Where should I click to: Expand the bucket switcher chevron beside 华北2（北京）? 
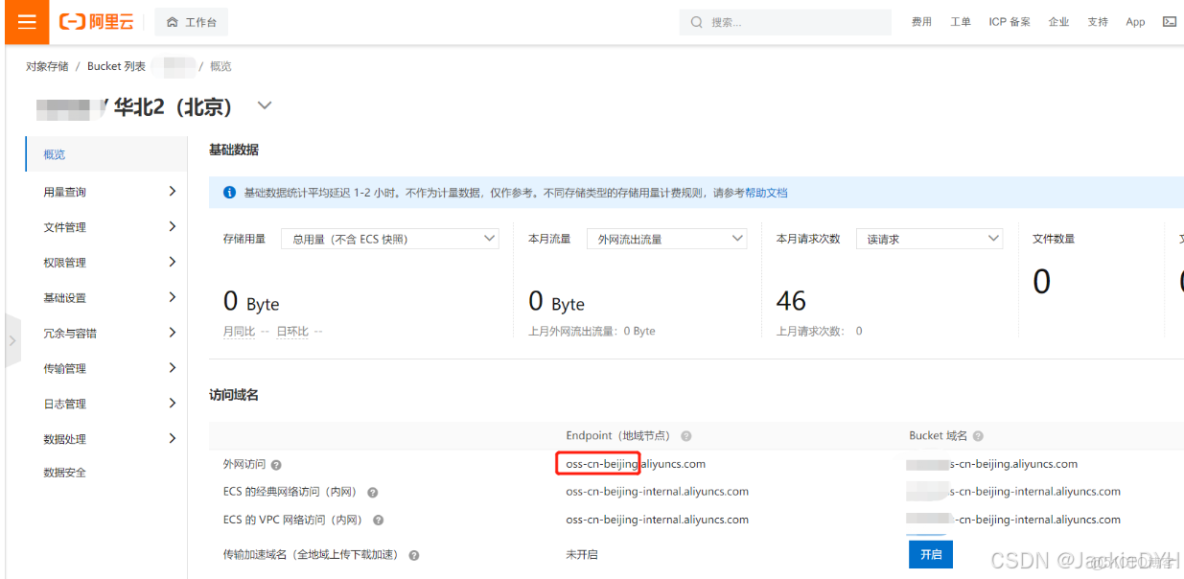[x=264, y=104]
